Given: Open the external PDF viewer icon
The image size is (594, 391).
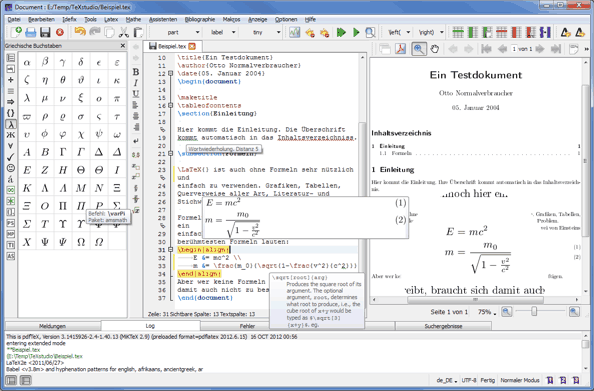Looking at the screenshot, I should [400, 49].
